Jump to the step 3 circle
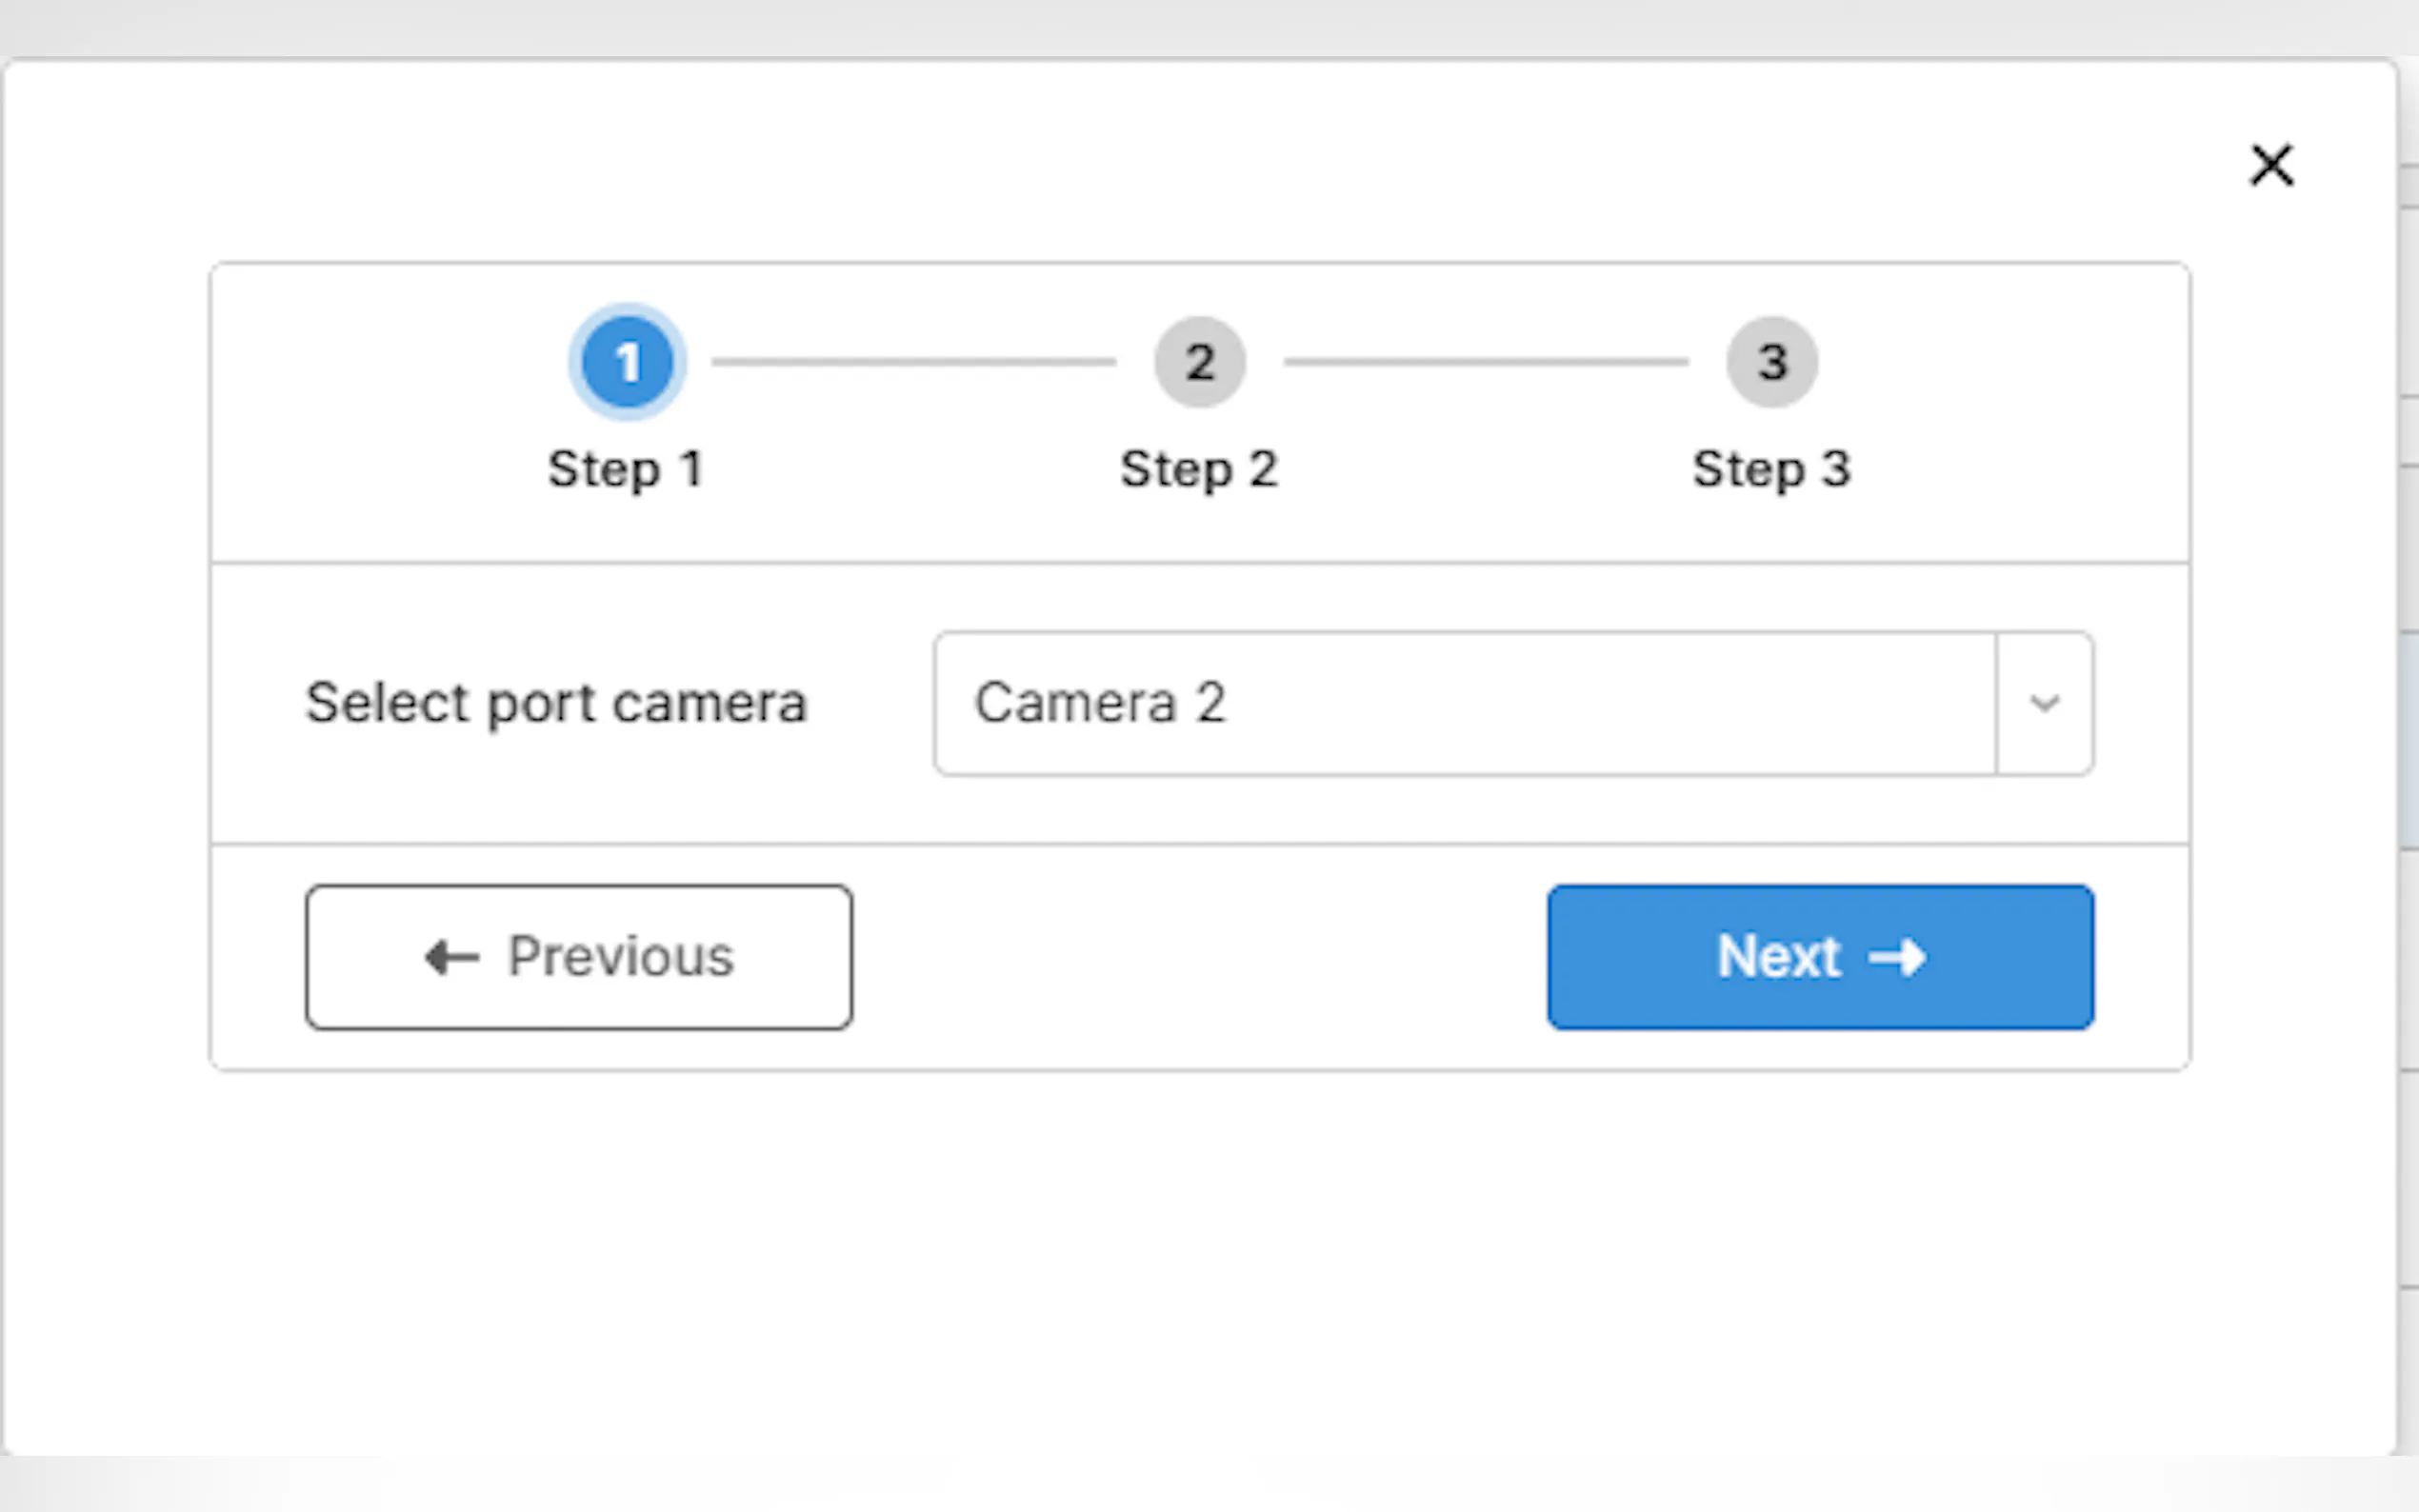The image size is (2419, 1512). 1771,362
